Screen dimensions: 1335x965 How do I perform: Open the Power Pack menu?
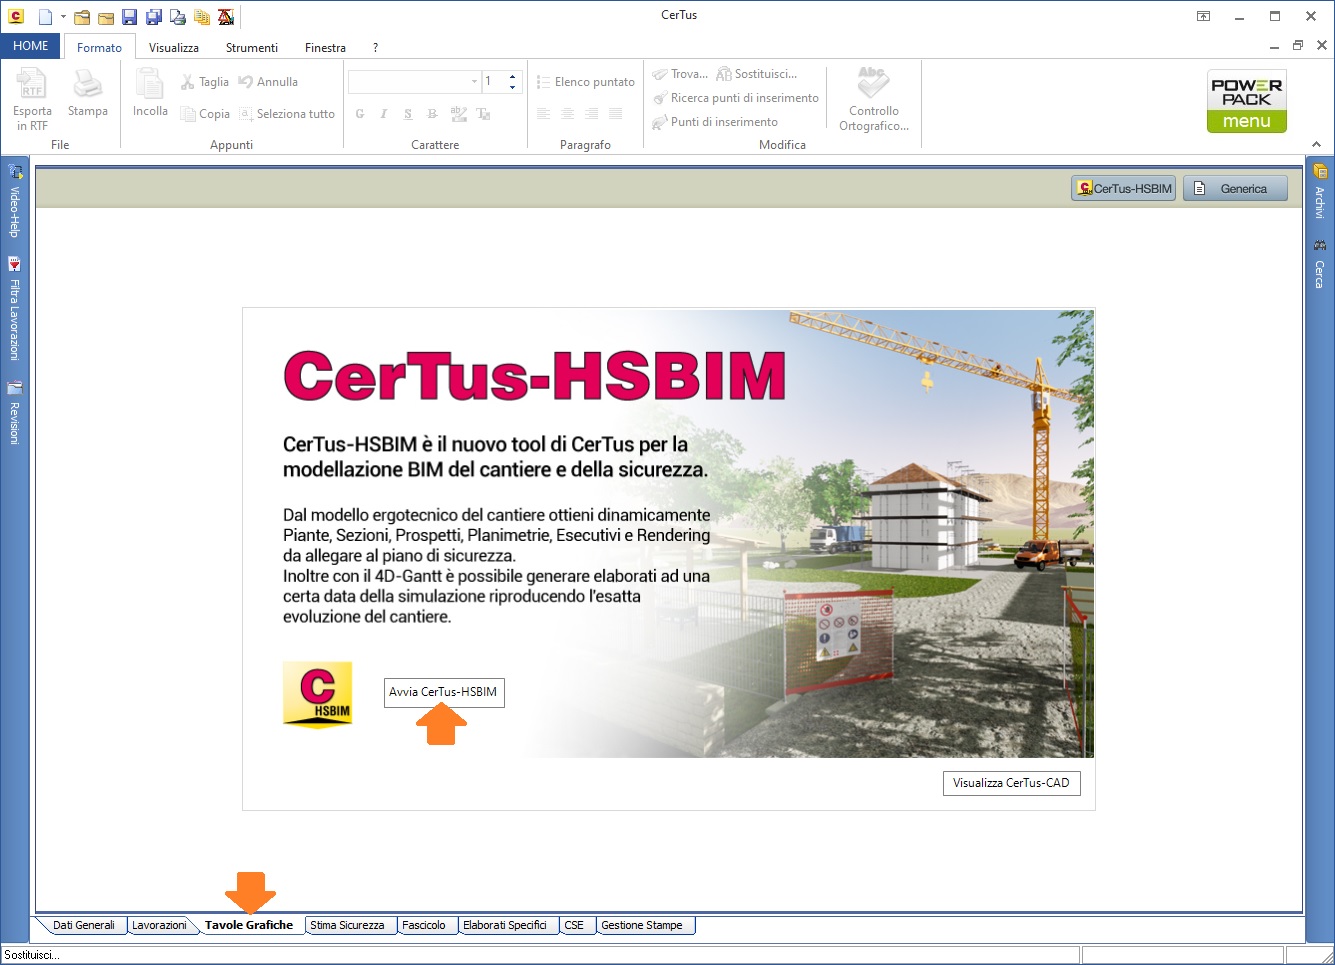pyautogui.click(x=1246, y=101)
